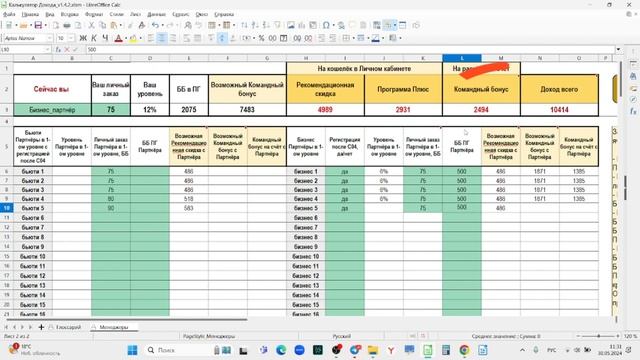The width and height of the screenshot is (640, 360).
Task: Click the Copy icon
Action: [102, 25]
